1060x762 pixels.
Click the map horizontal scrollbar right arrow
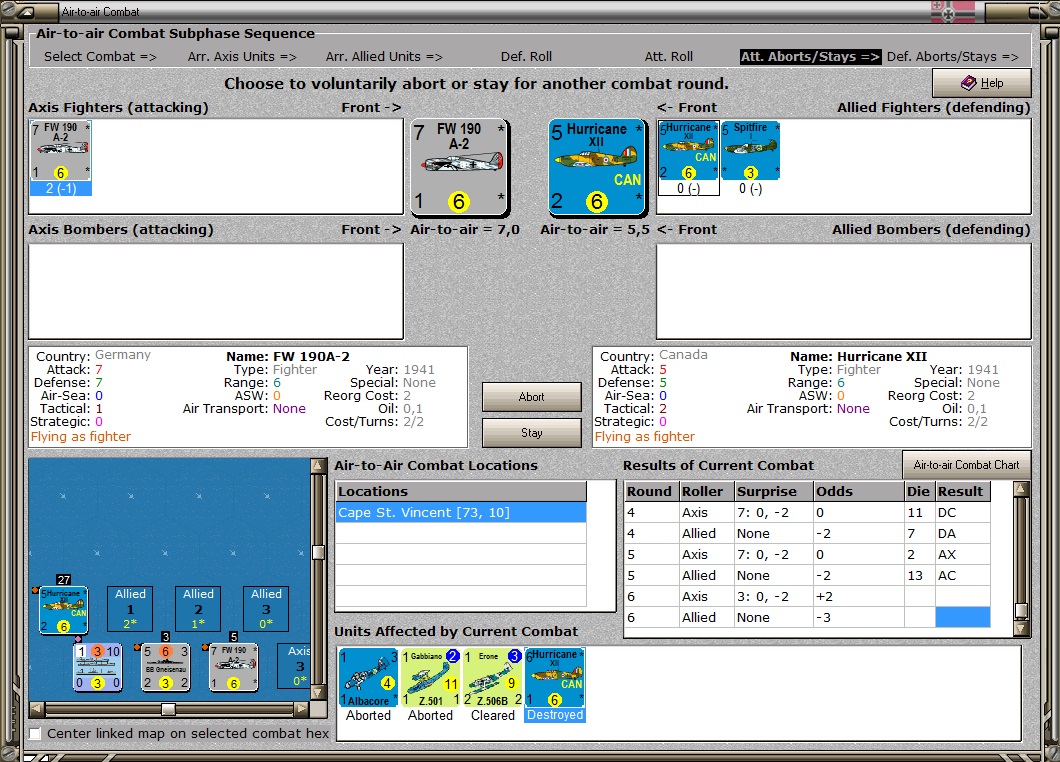pyautogui.click(x=302, y=709)
